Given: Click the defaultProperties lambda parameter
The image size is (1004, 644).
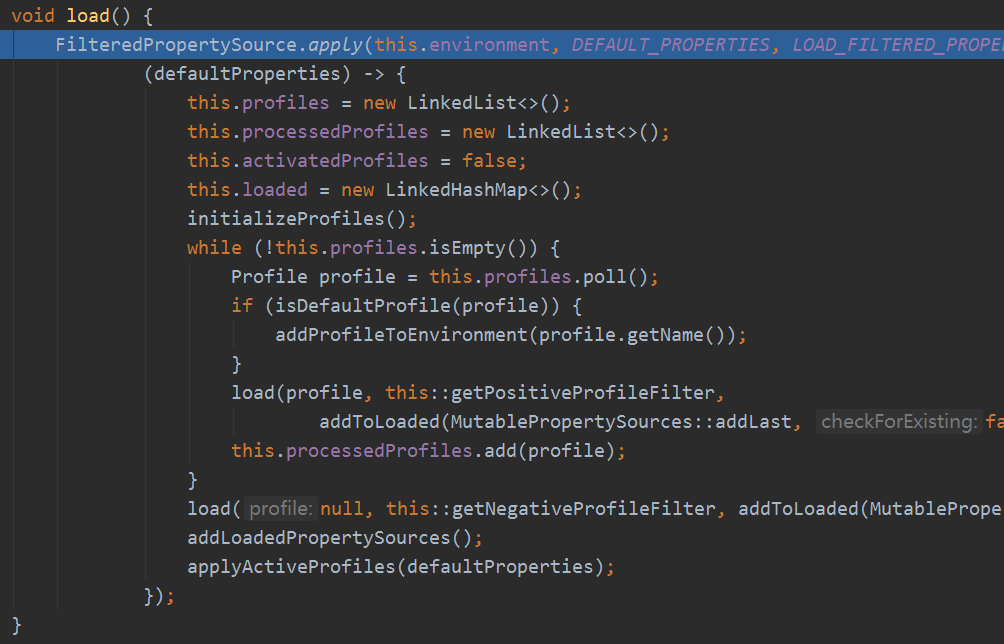Looking at the screenshot, I should [x=247, y=74].
